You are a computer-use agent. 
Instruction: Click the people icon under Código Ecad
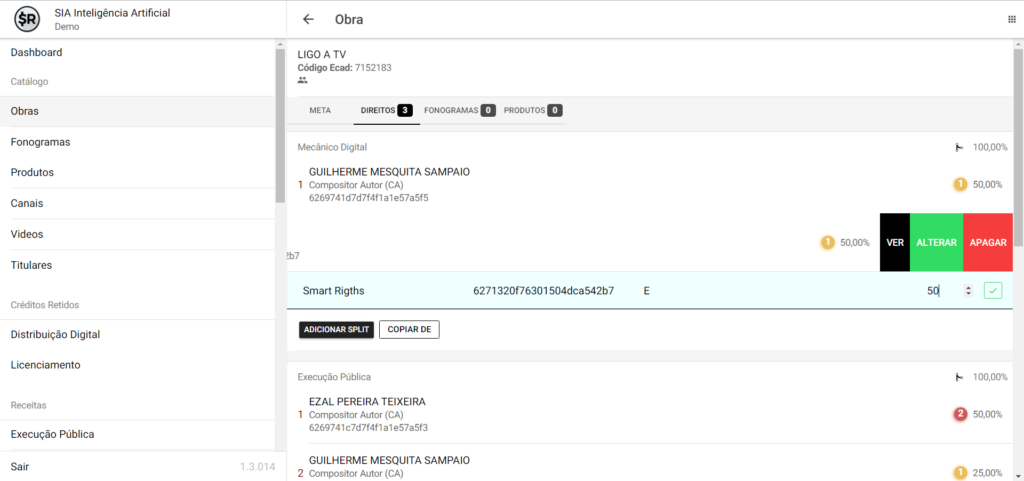(x=303, y=80)
